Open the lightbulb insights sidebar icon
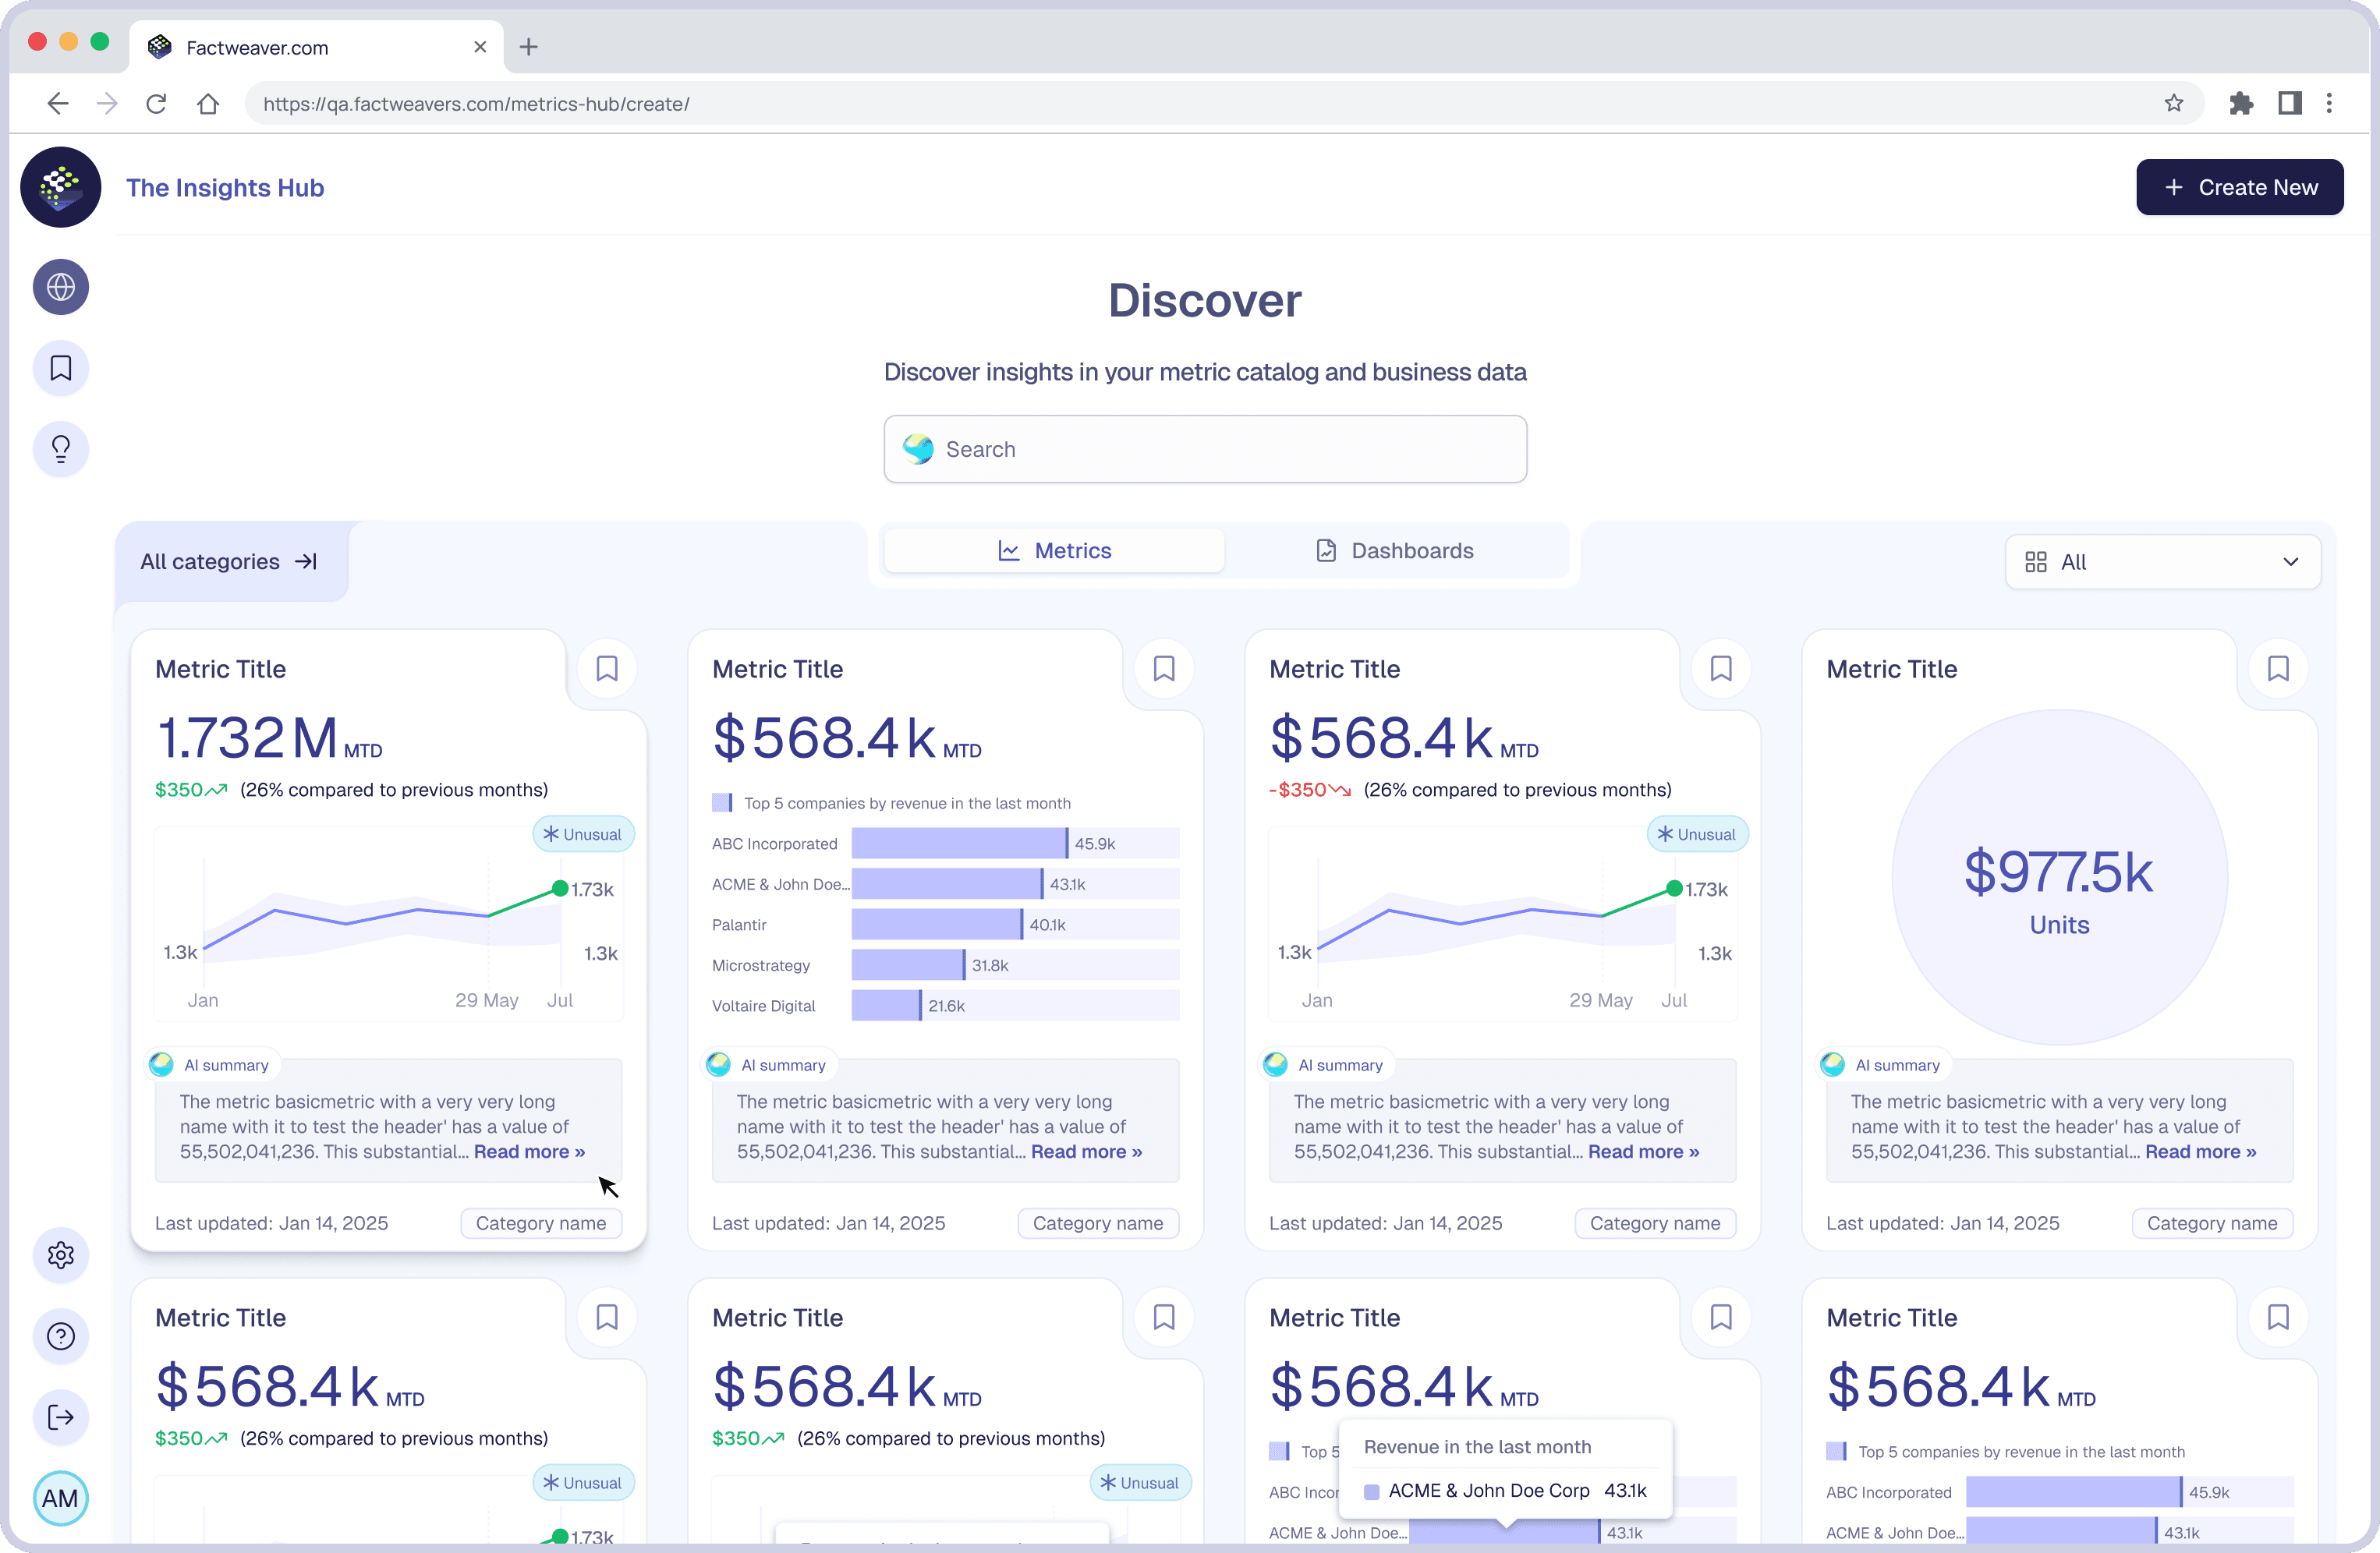 pyautogui.click(x=61, y=449)
